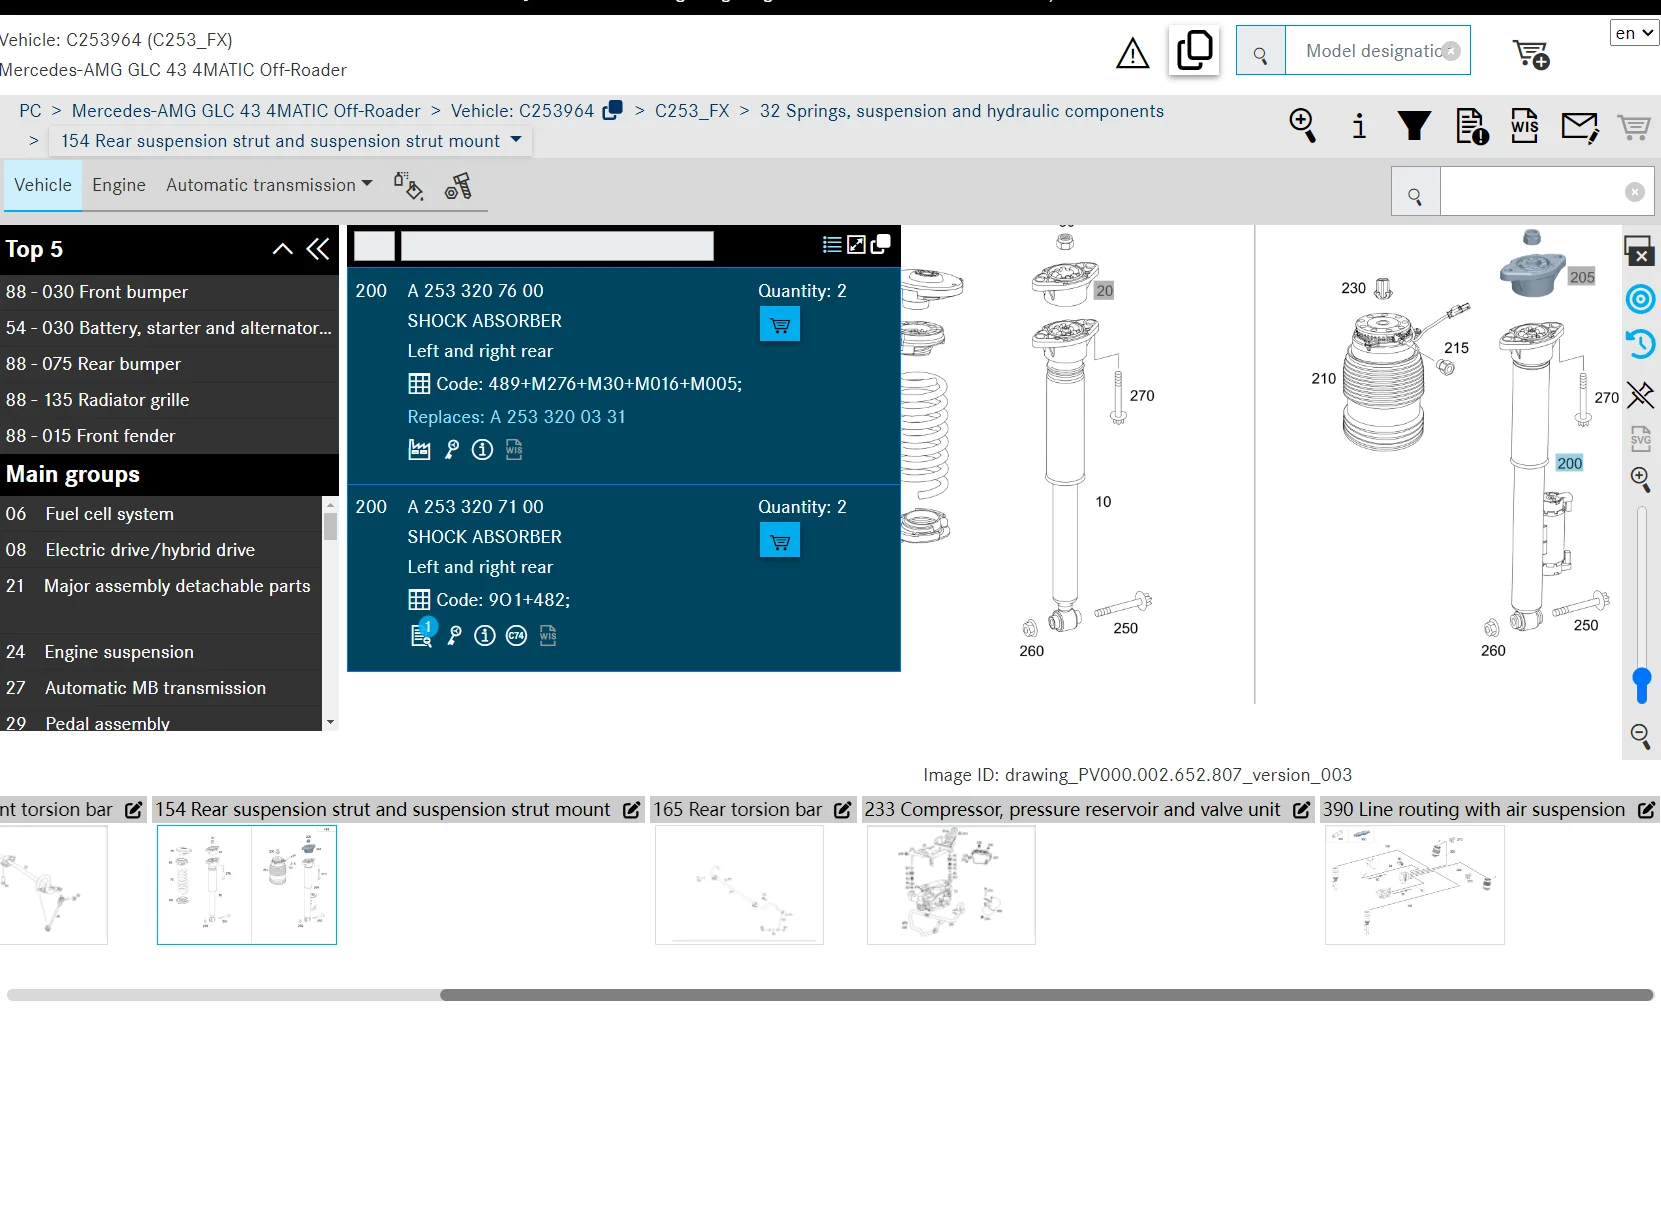Image resolution: width=1661 pixels, height=1208 pixels.
Task: Copy vehicle ID icon next to C253964
Action: (612, 110)
